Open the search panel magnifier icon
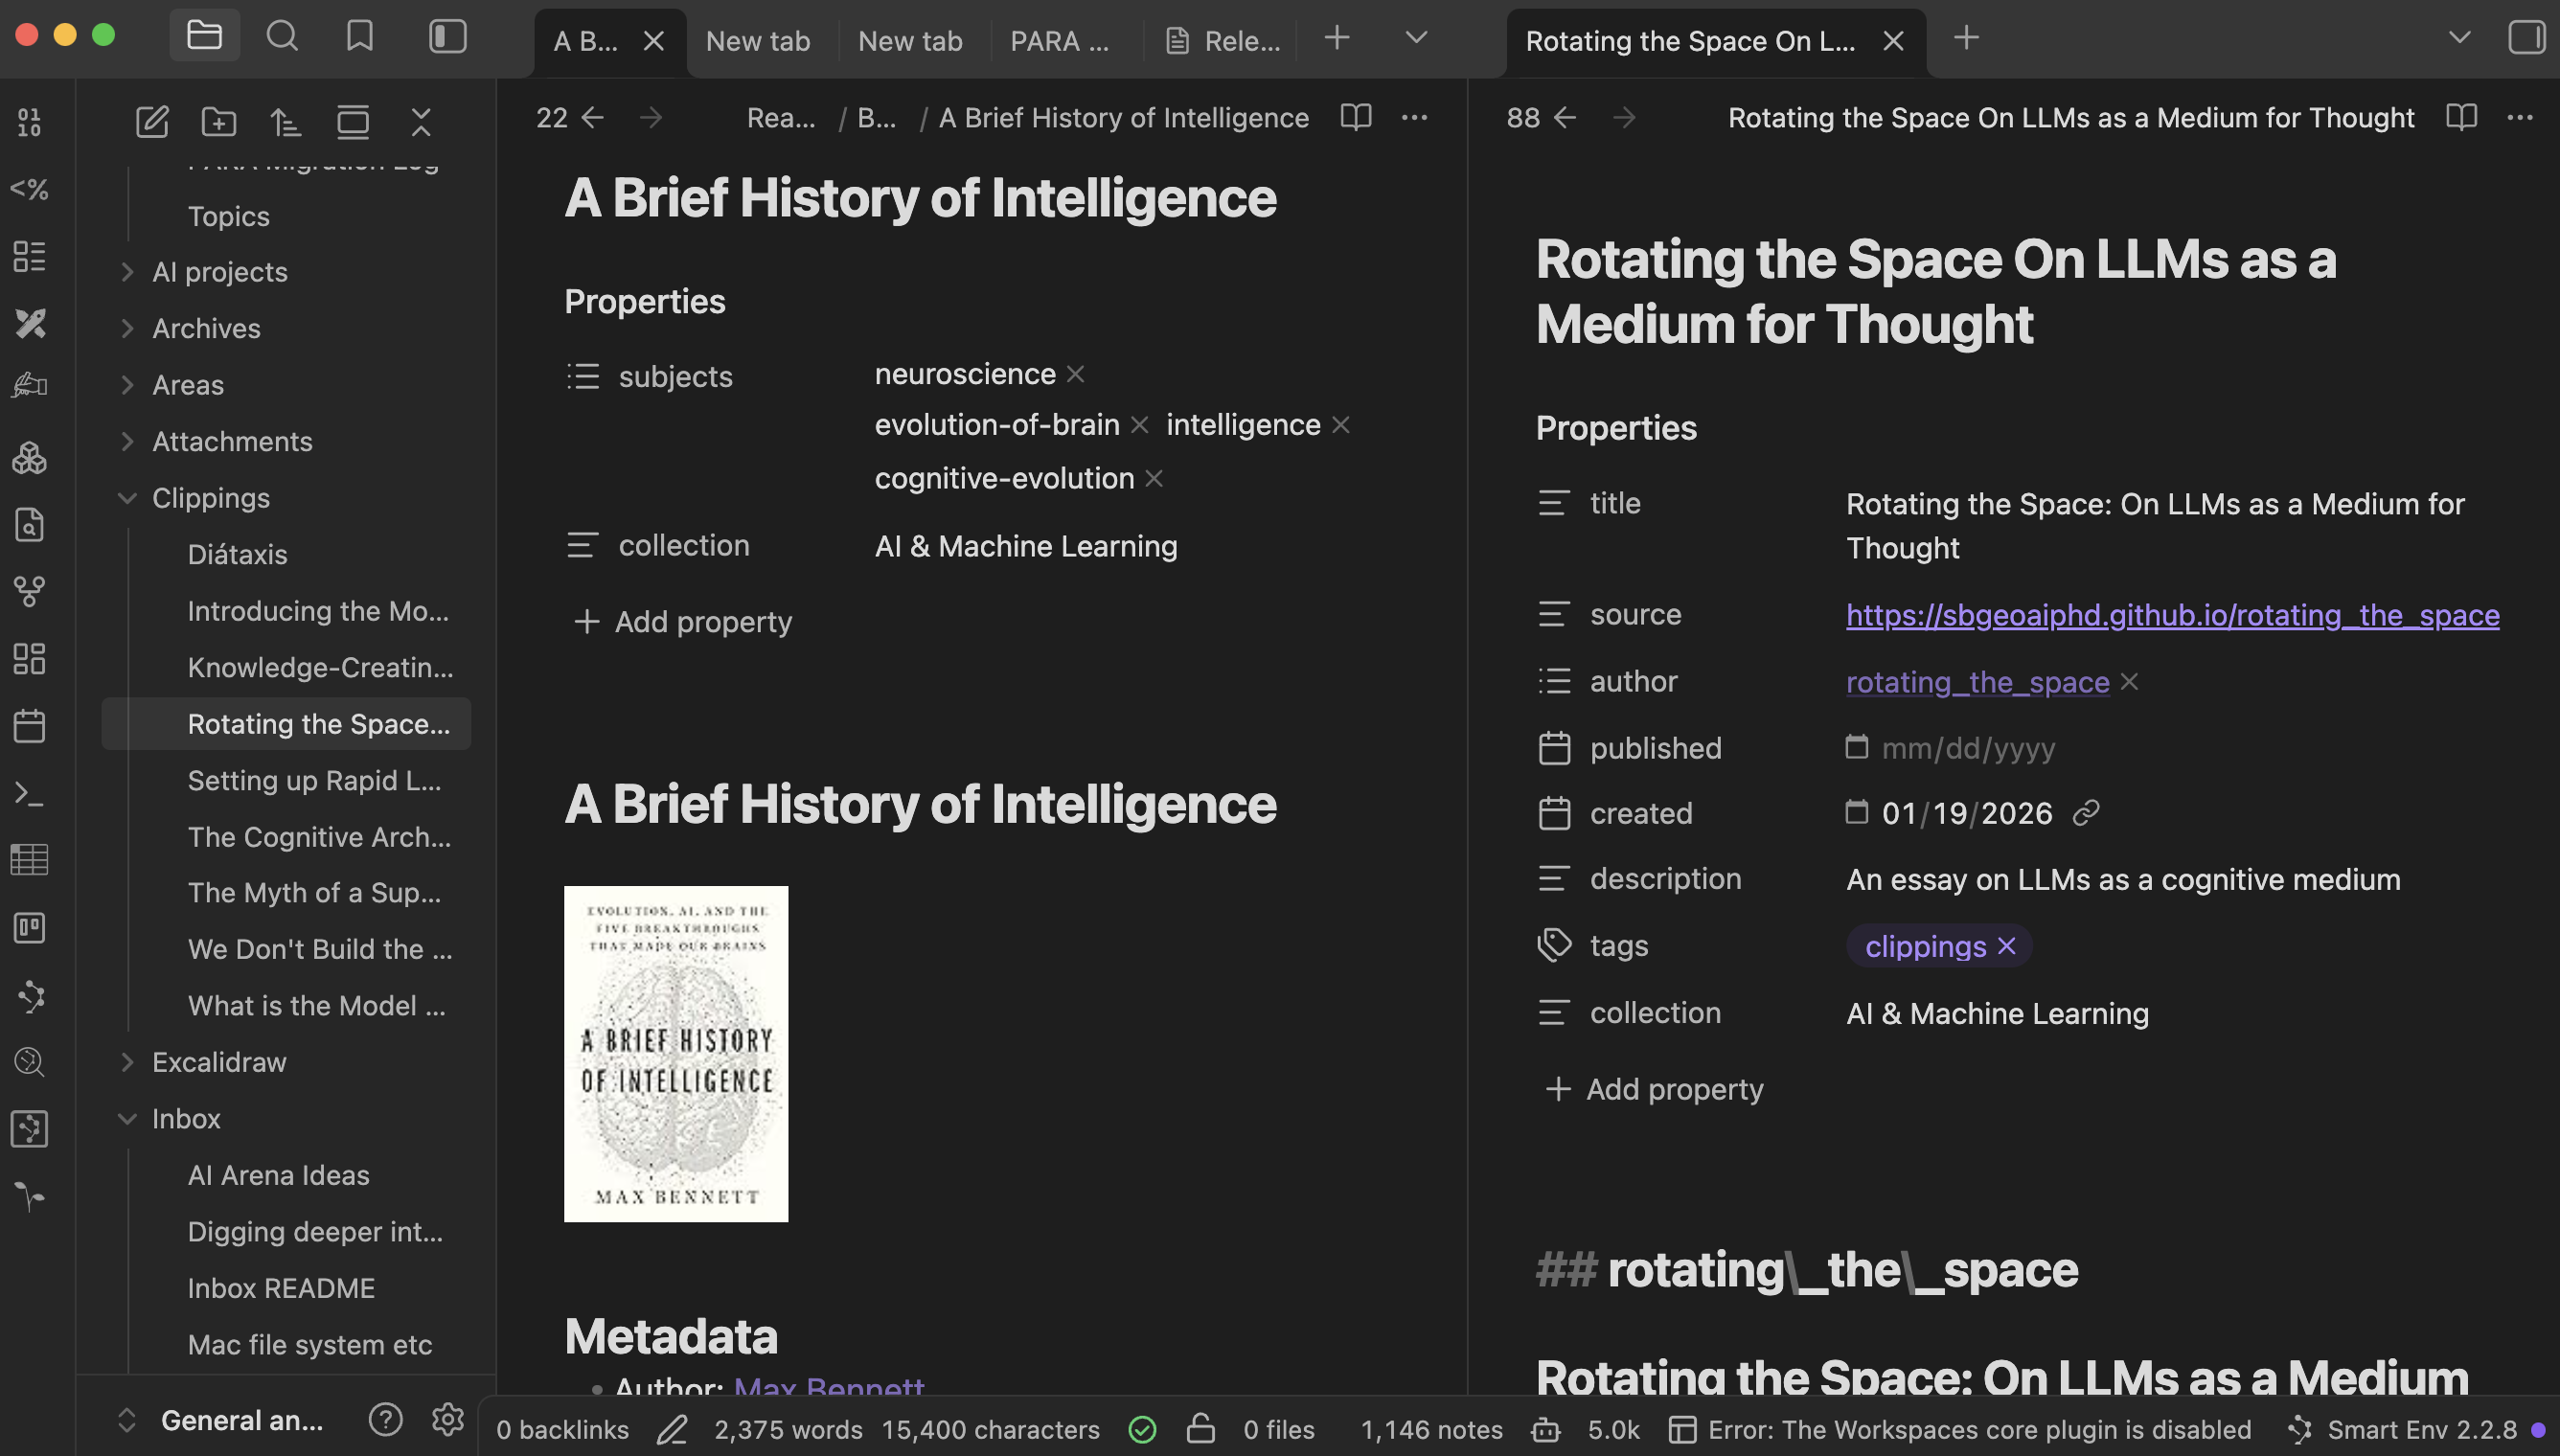Screen dimensions: 2560x1456 click(282, 37)
